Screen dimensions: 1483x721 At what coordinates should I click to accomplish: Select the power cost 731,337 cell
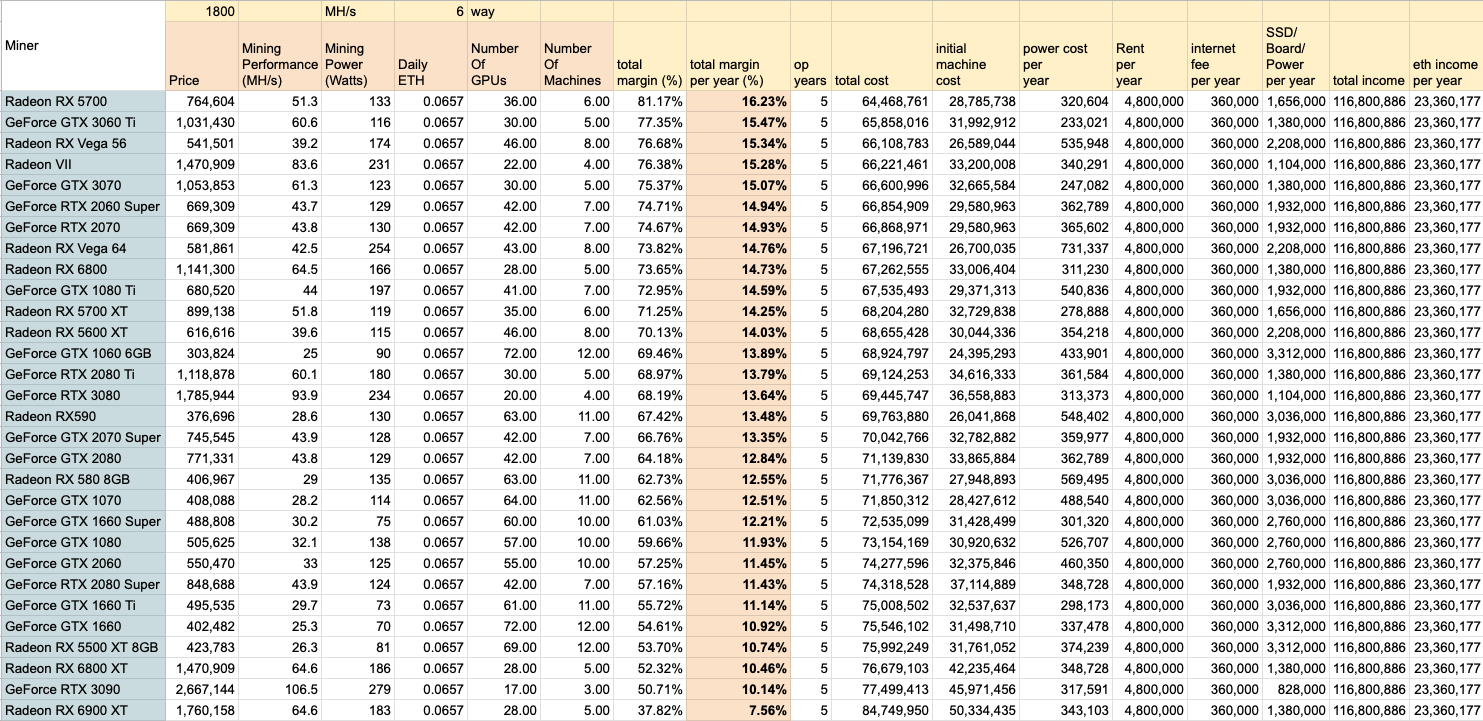pyautogui.click(x=1064, y=248)
